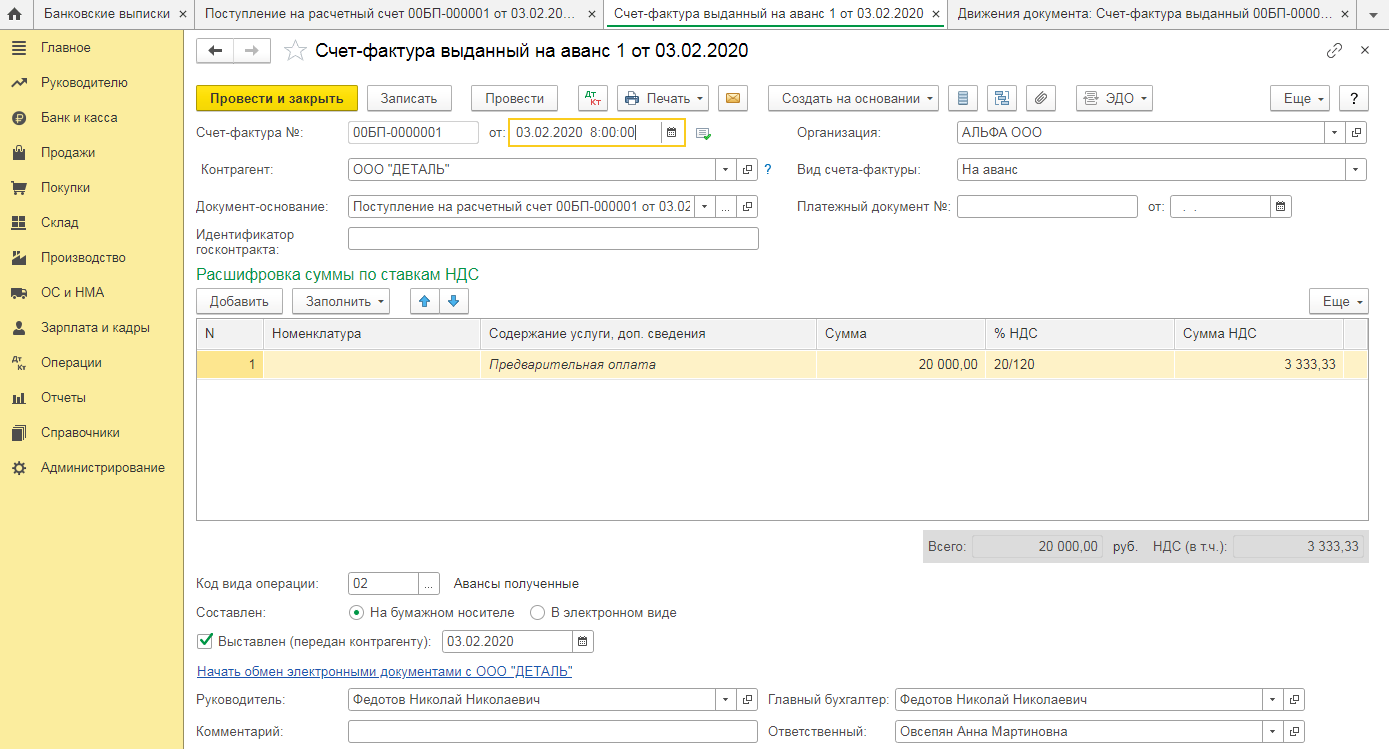Move row down with blue arrow
The image size is (1389, 749).
point(453,301)
